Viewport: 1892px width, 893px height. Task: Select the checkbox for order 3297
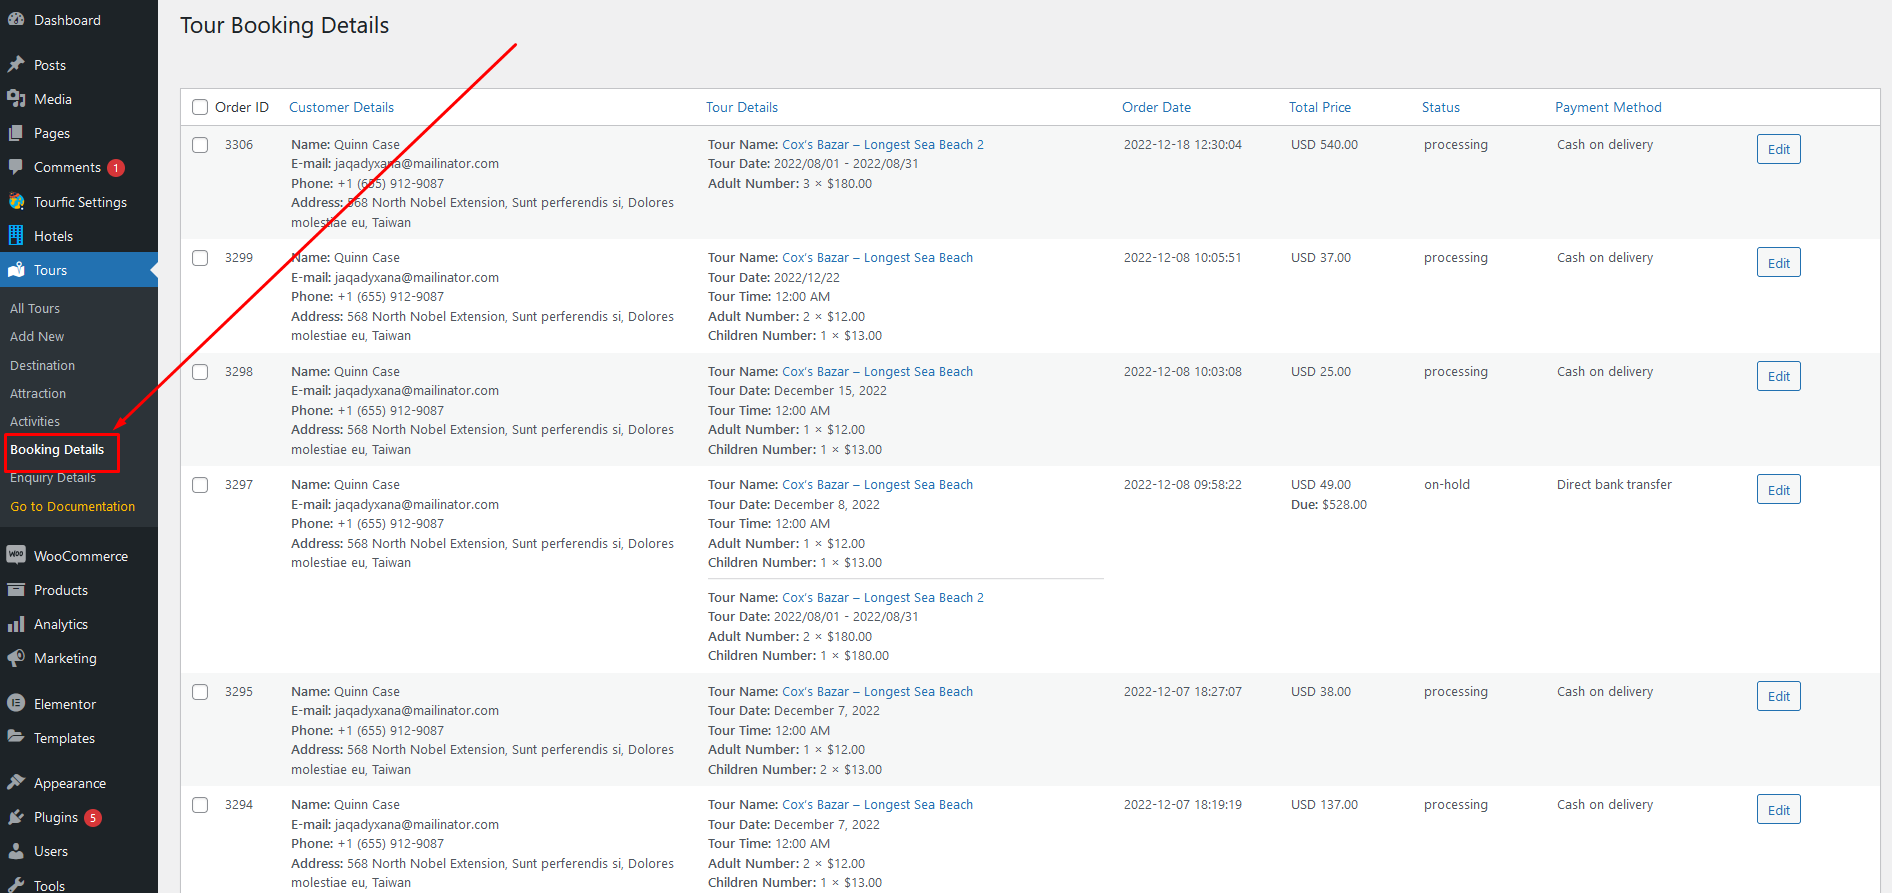(200, 485)
